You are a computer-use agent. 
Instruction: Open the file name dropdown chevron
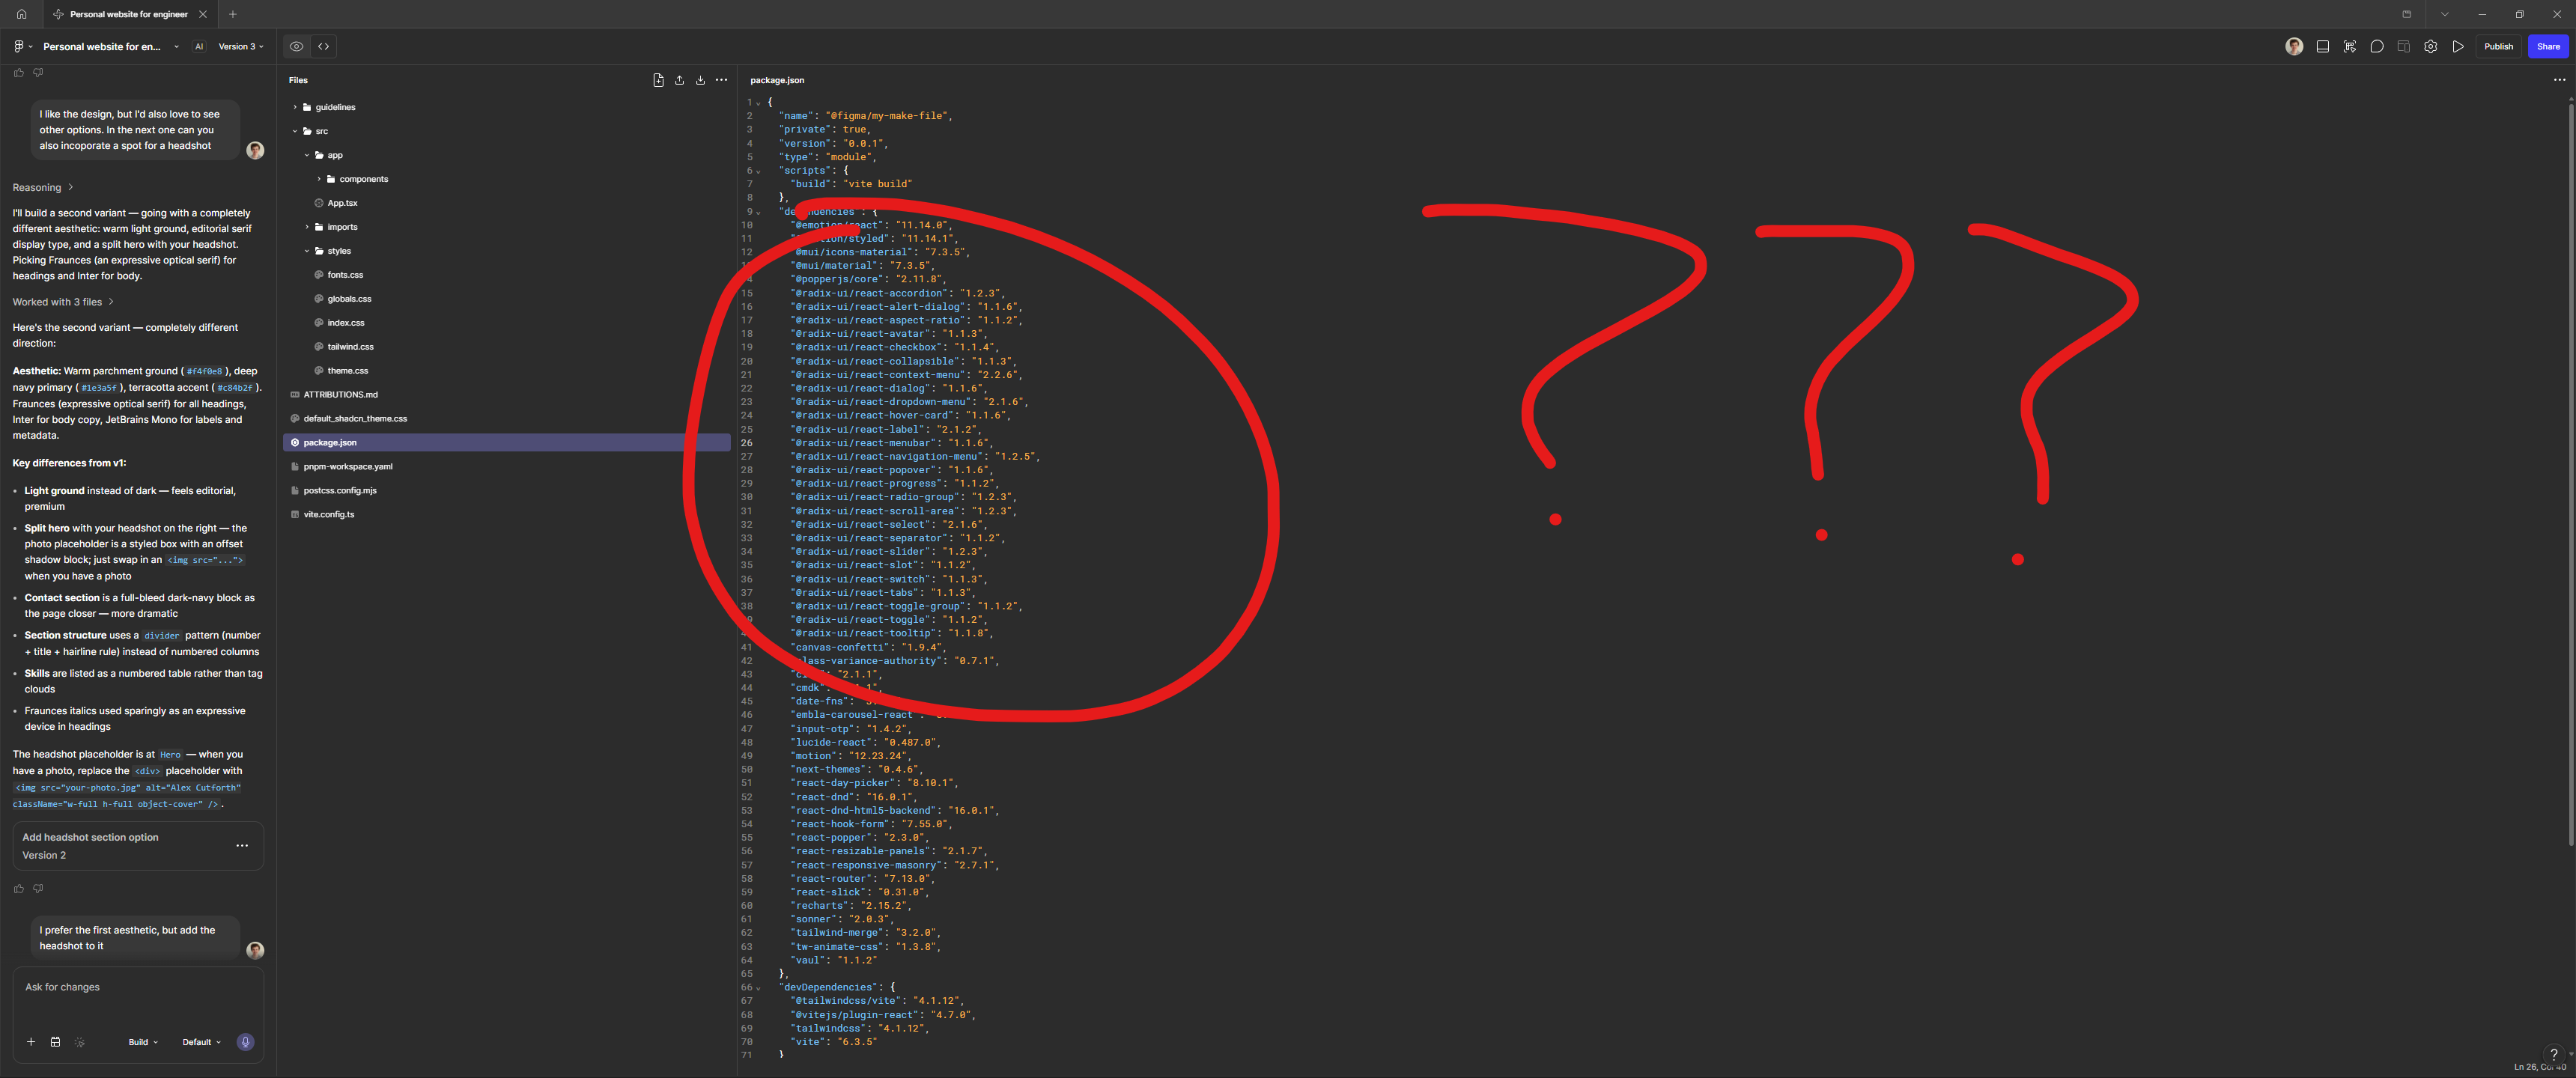pyautogui.click(x=176, y=46)
